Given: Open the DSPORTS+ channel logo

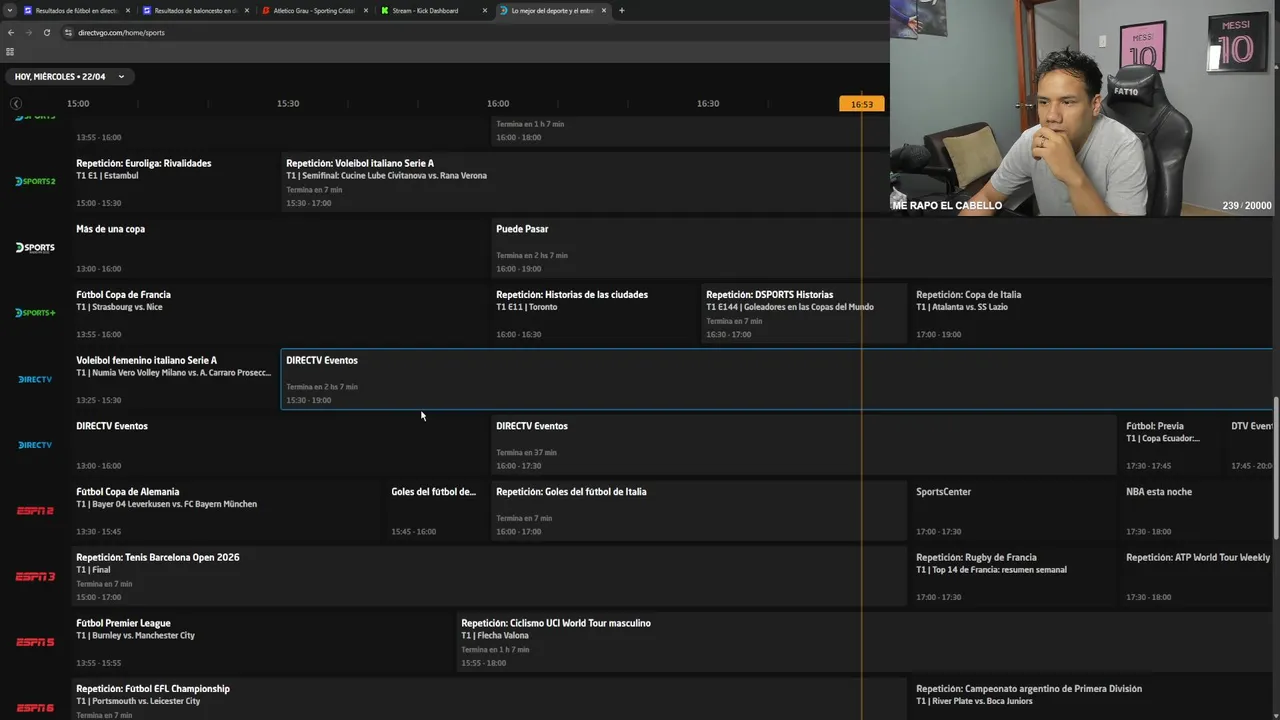Looking at the screenshot, I should (35, 313).
